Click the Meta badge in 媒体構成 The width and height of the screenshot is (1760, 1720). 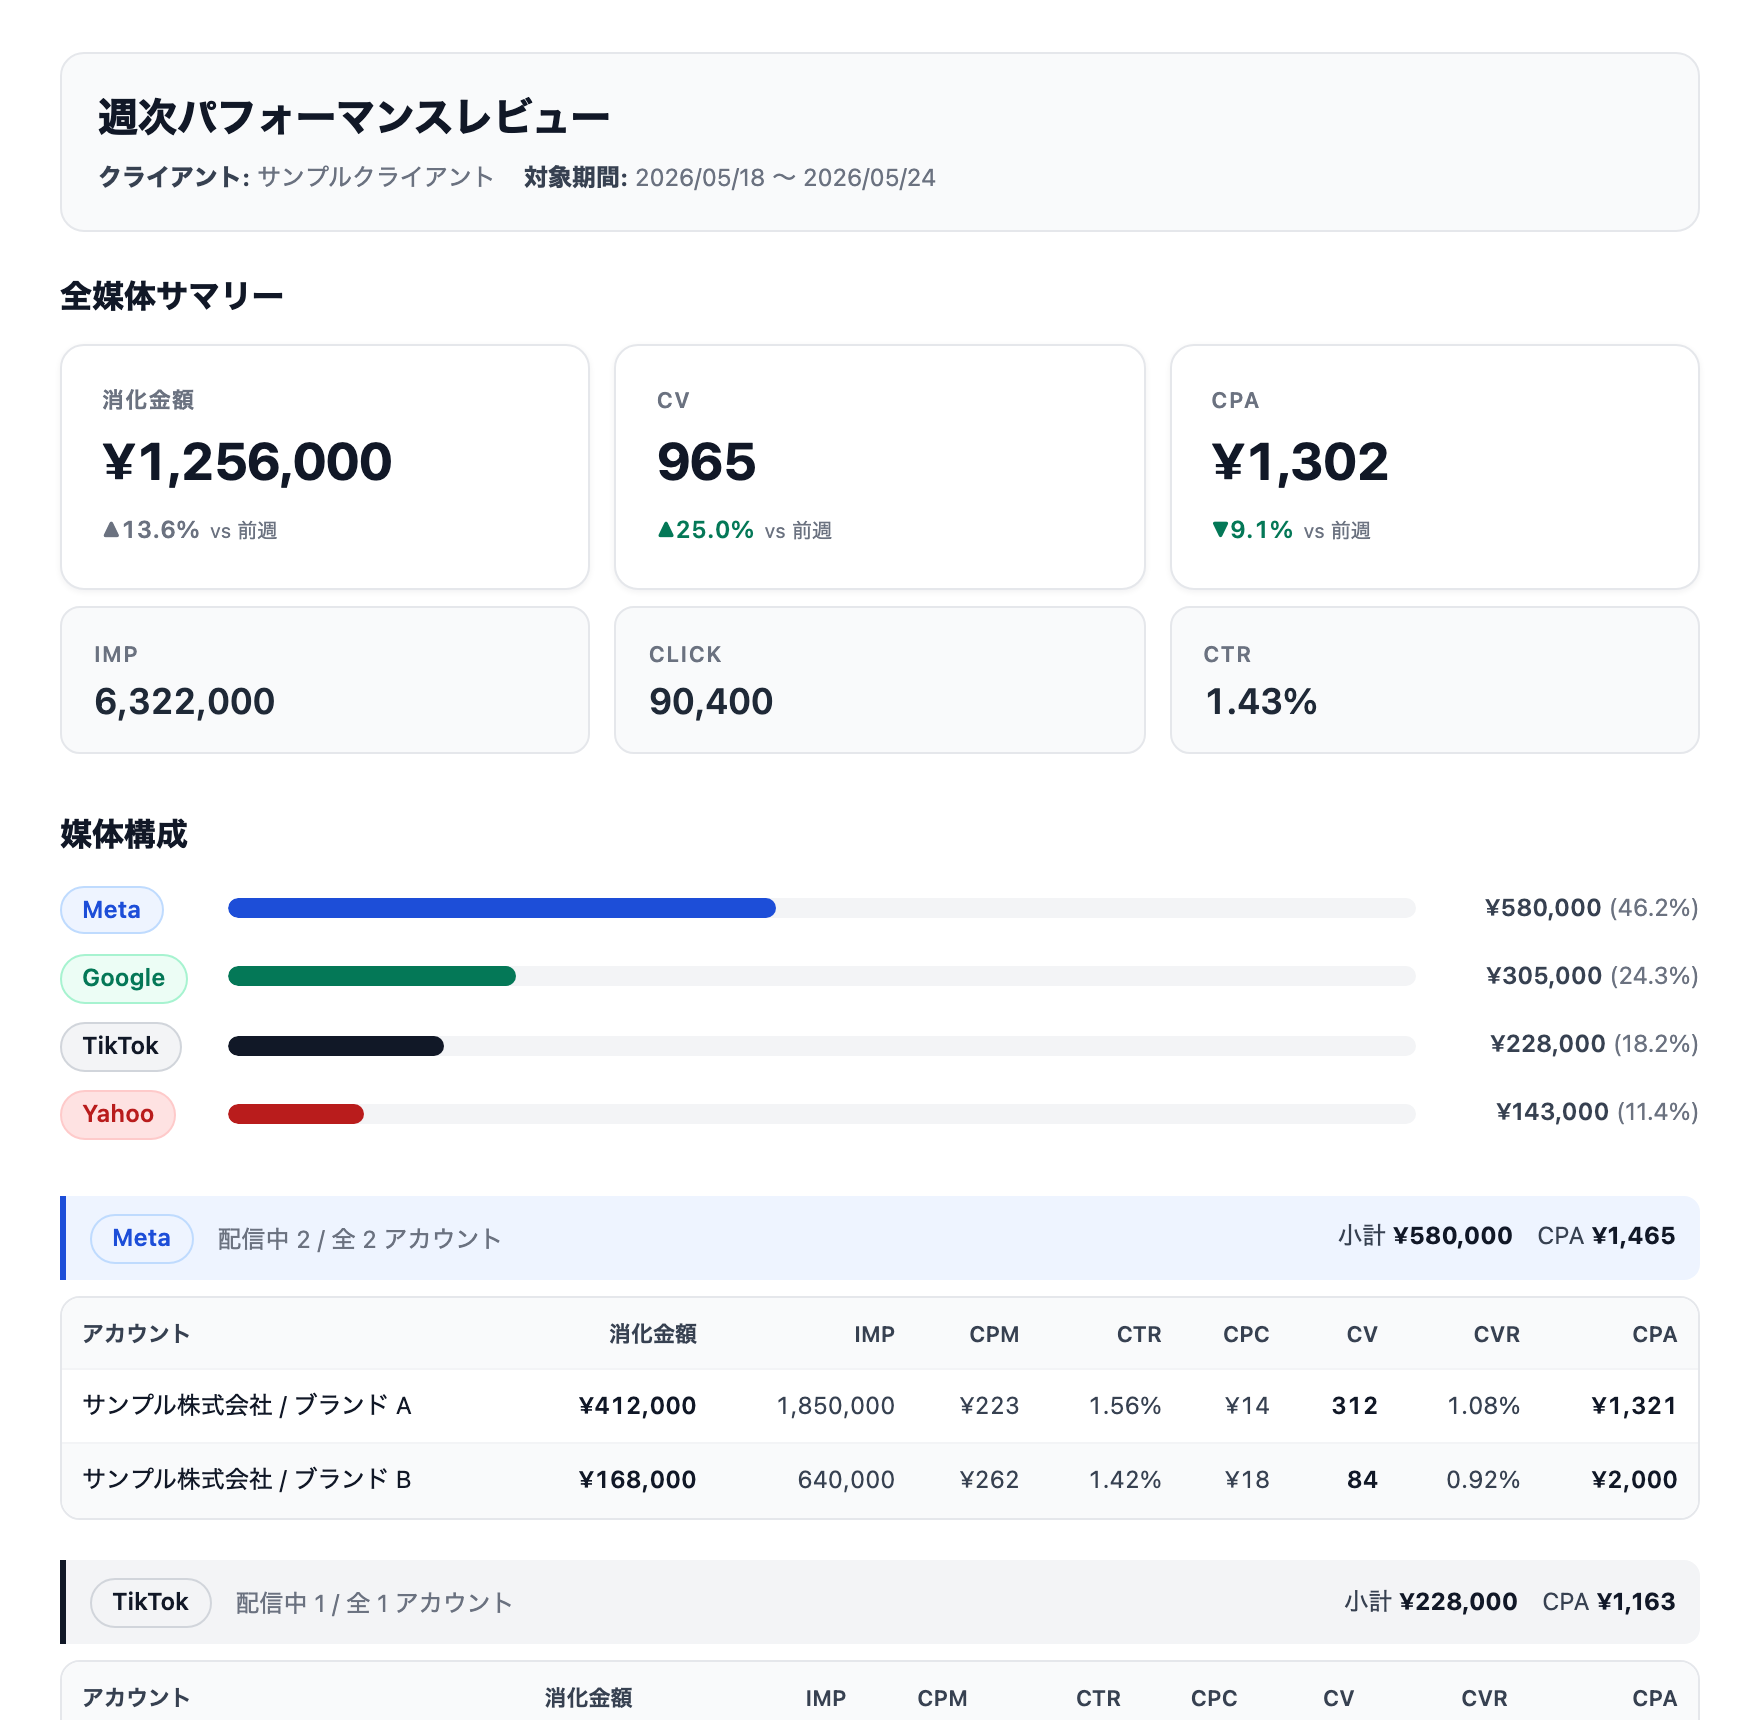[x=112, y=910]
